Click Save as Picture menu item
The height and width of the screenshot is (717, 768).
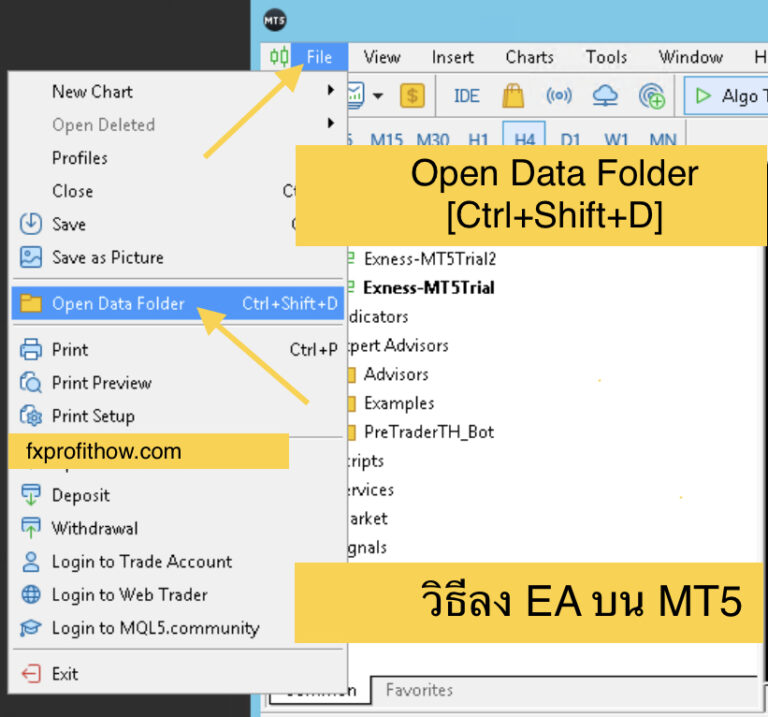pos(107,257)
